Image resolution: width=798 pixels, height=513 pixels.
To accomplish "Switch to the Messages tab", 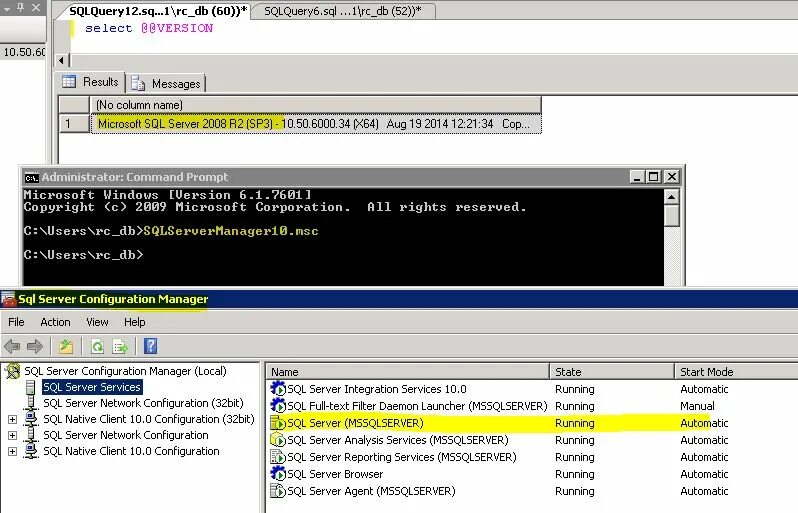I will [x=166, y=83].
